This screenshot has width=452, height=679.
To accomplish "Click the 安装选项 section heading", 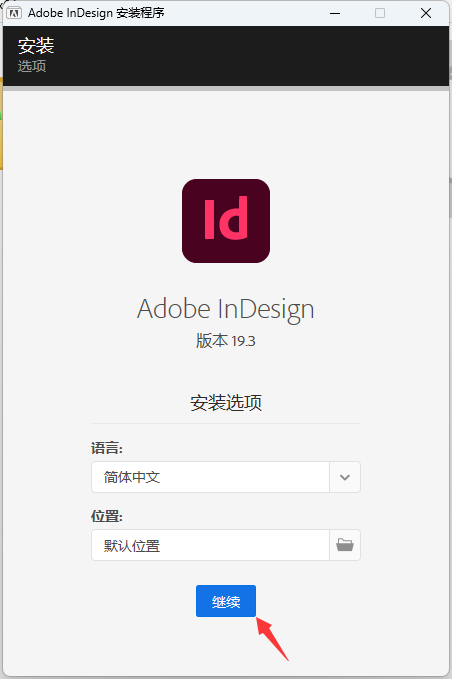I will click(x=226, y=403).
